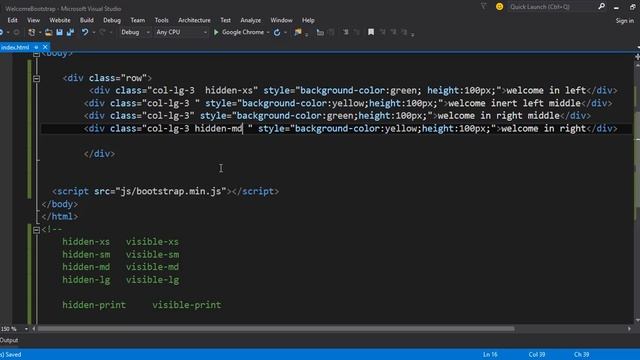Open the Google Chrome browser target dropdown arrow

pyautogui.click(x=268, y=32)
